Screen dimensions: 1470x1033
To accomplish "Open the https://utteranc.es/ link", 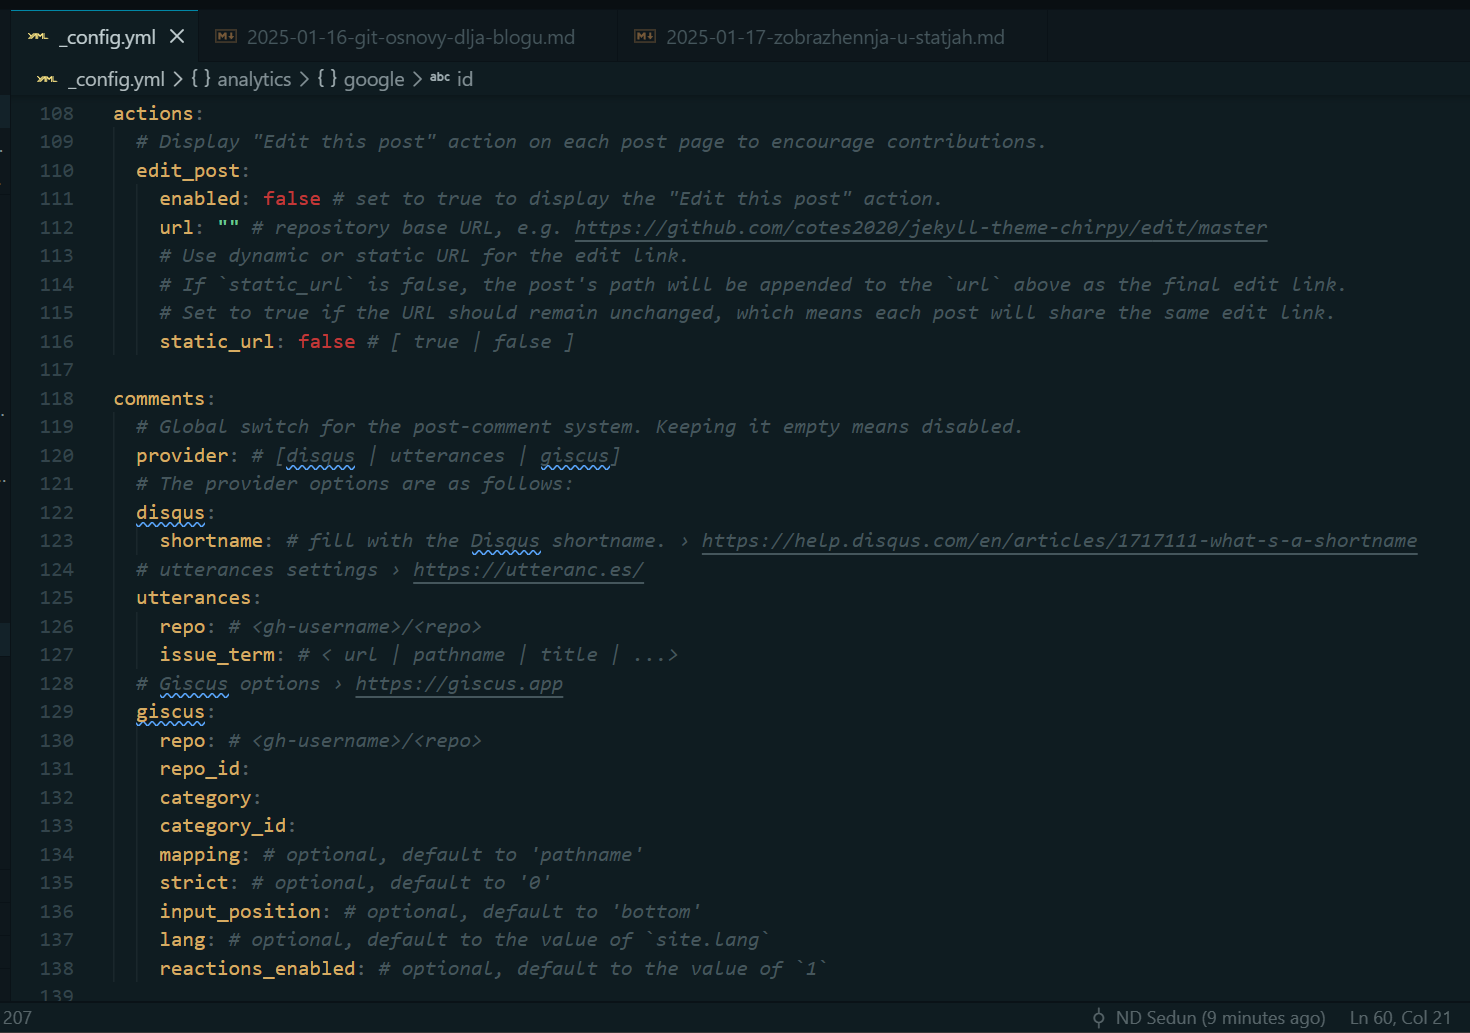I will tap(528, 570).
